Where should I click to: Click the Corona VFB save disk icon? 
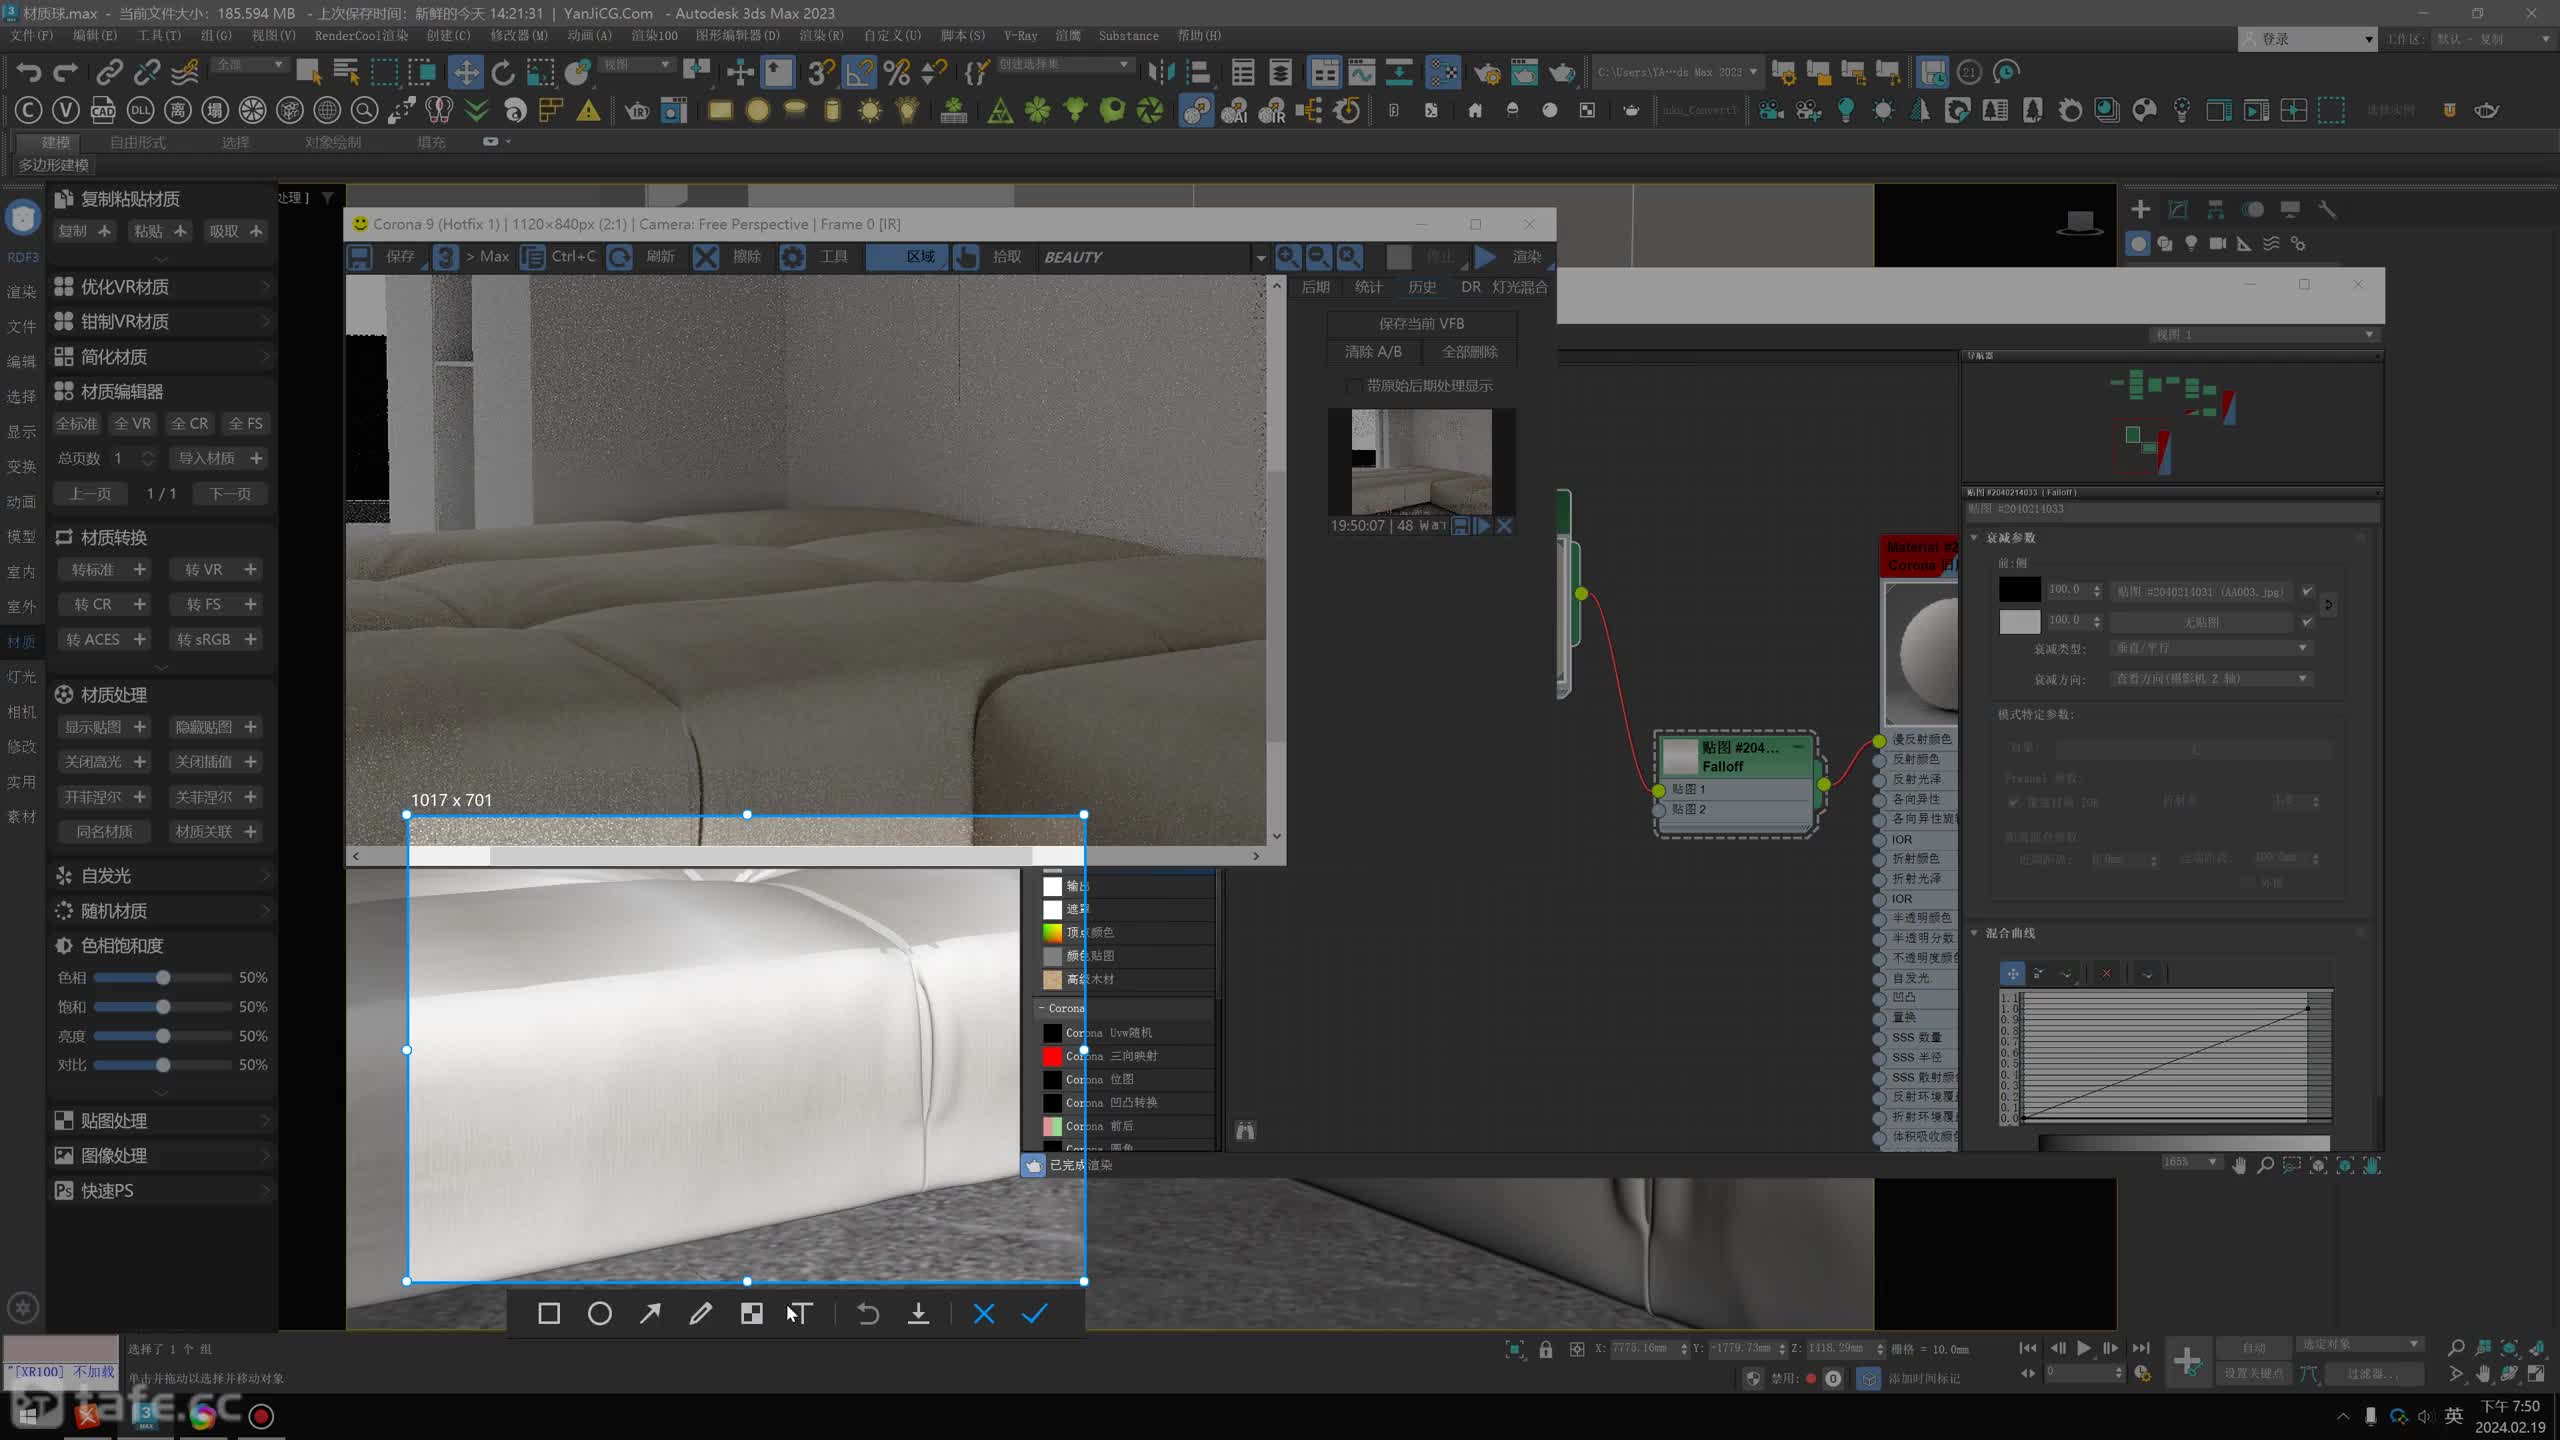coord(359,257)
